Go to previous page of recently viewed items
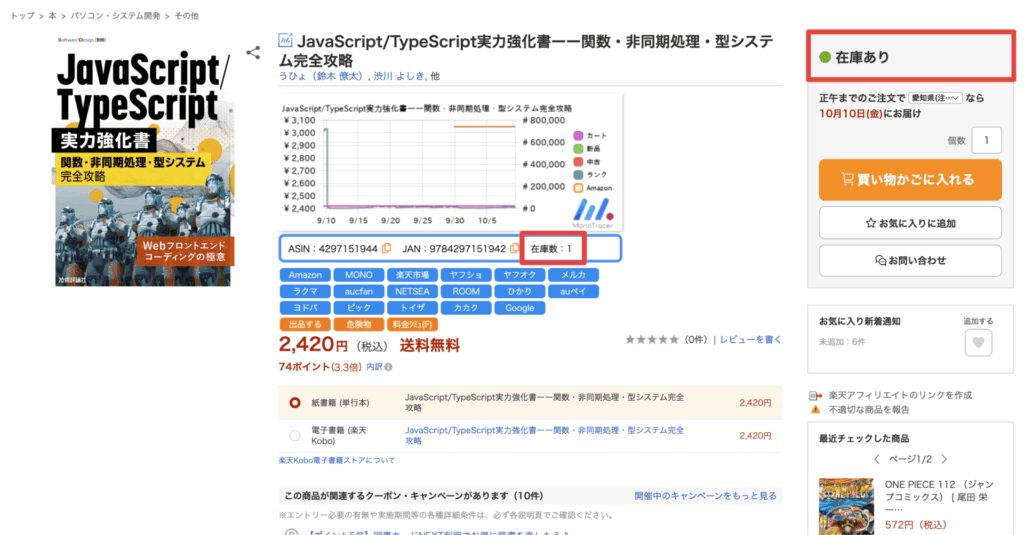Viewport: 1024px width, 535px height. coord(878,459)
